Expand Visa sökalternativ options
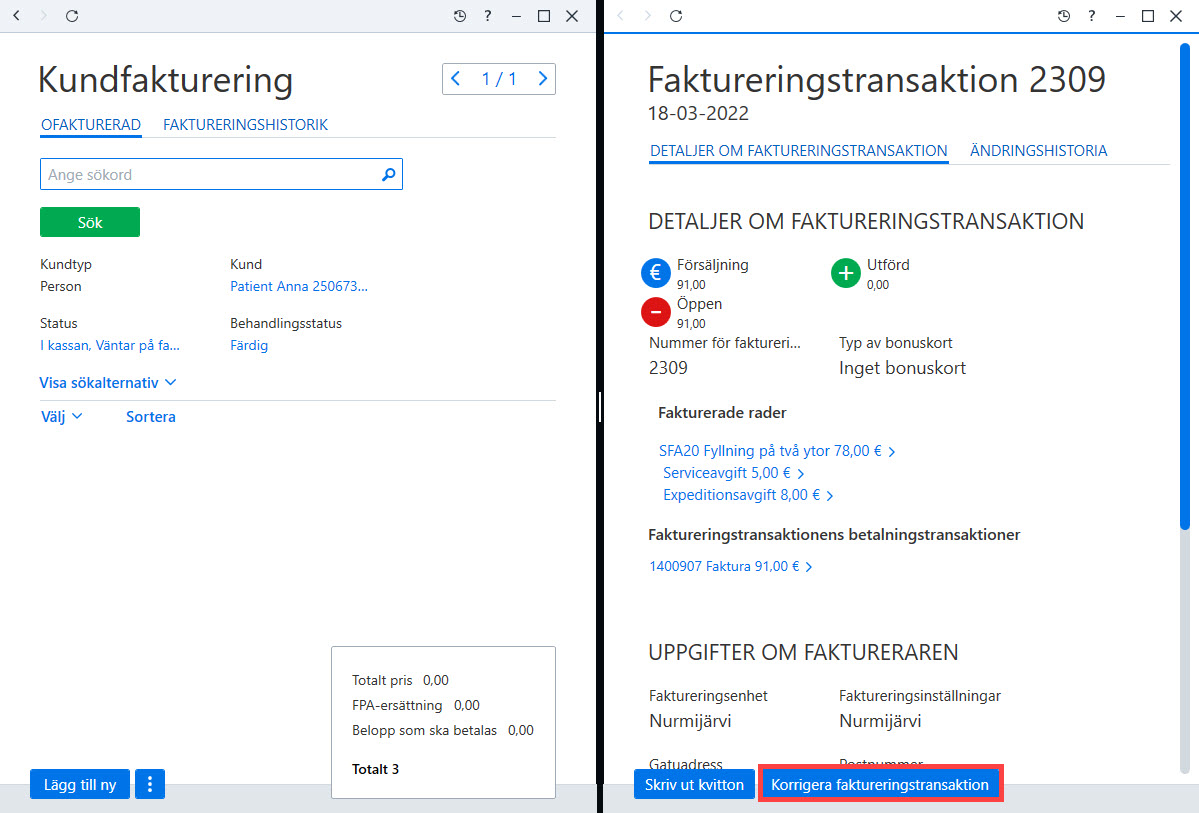Viewport: 1199px width, 813px height. click(108, 382)
